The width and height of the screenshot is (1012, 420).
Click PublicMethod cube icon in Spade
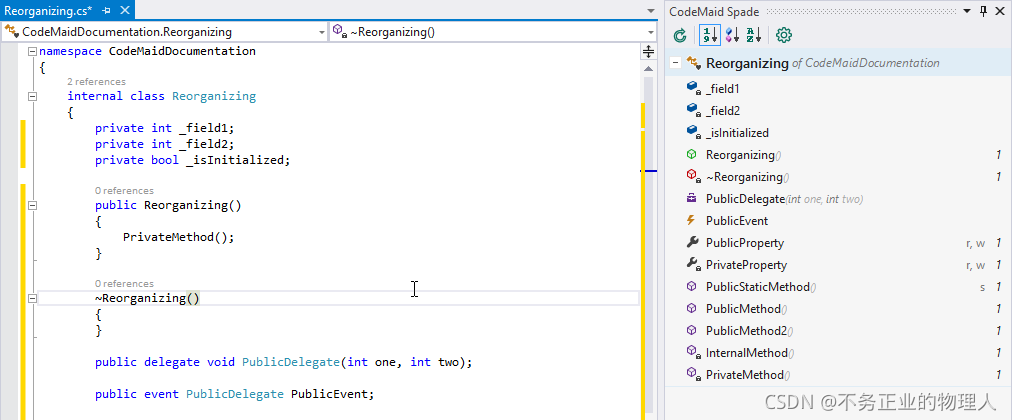pyautogui.click(x=692, y=308)
